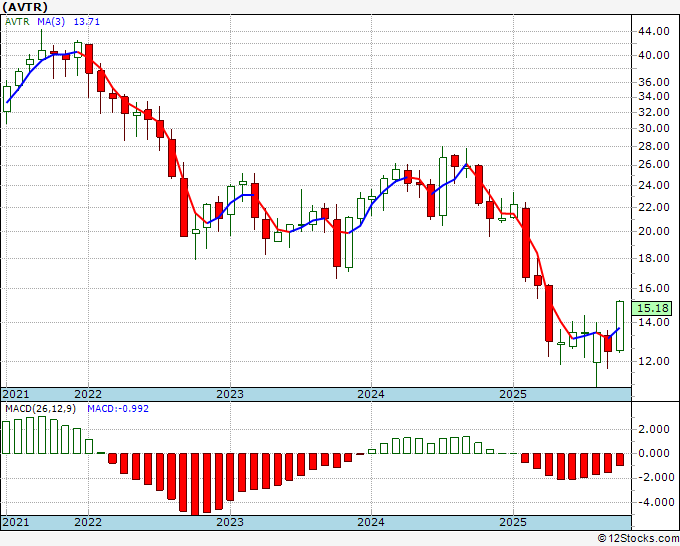Click the latest green candlestick near 15.18
680x546 pixels.
coord(620,326)
